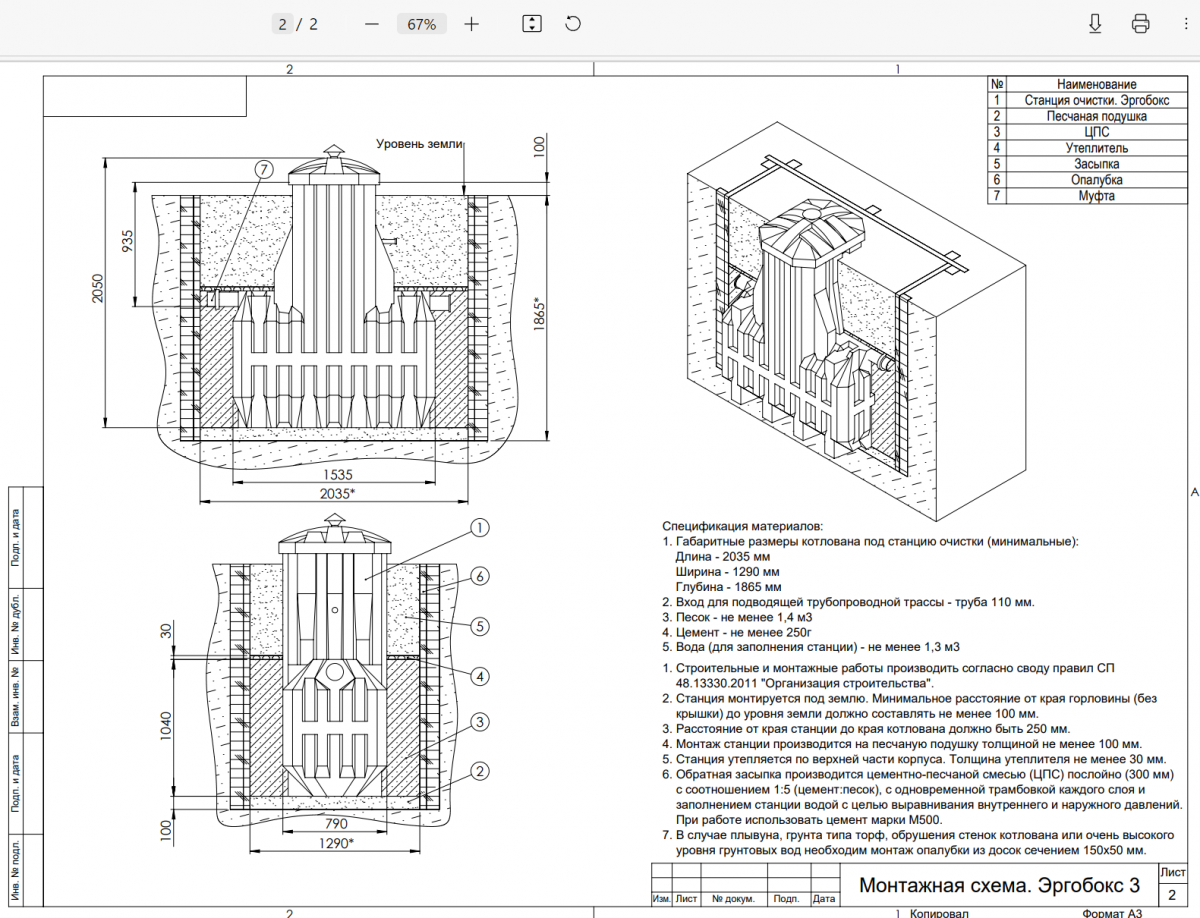
Task: Click callout balloon 6 on side view
Action: pos(480,577)
